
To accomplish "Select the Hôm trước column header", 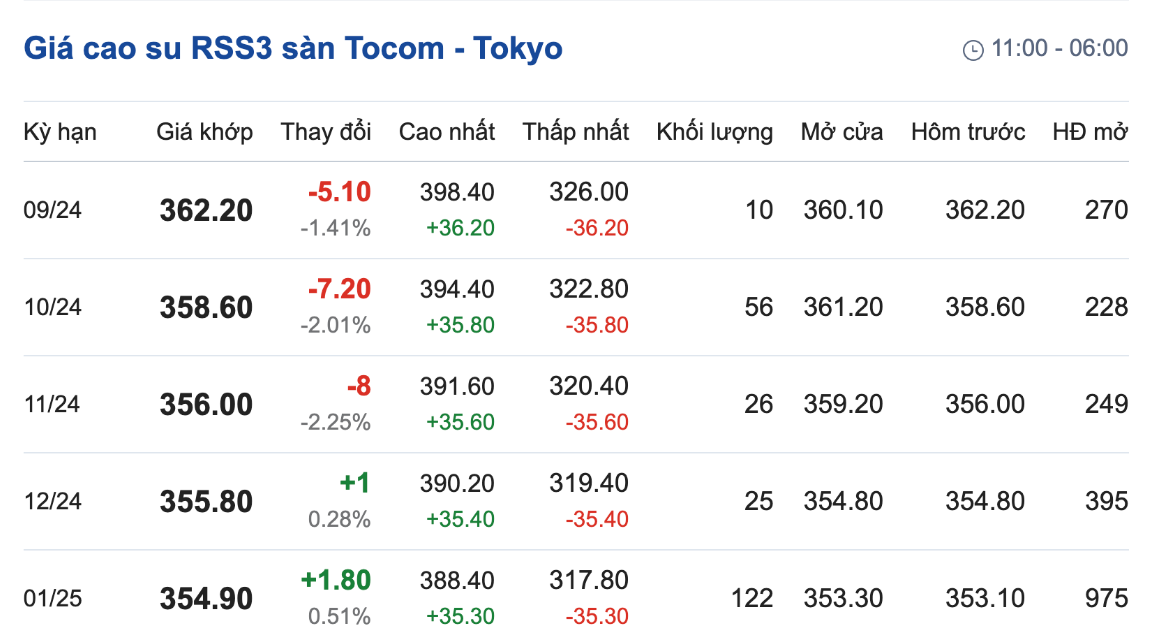I will click(968, 132).
